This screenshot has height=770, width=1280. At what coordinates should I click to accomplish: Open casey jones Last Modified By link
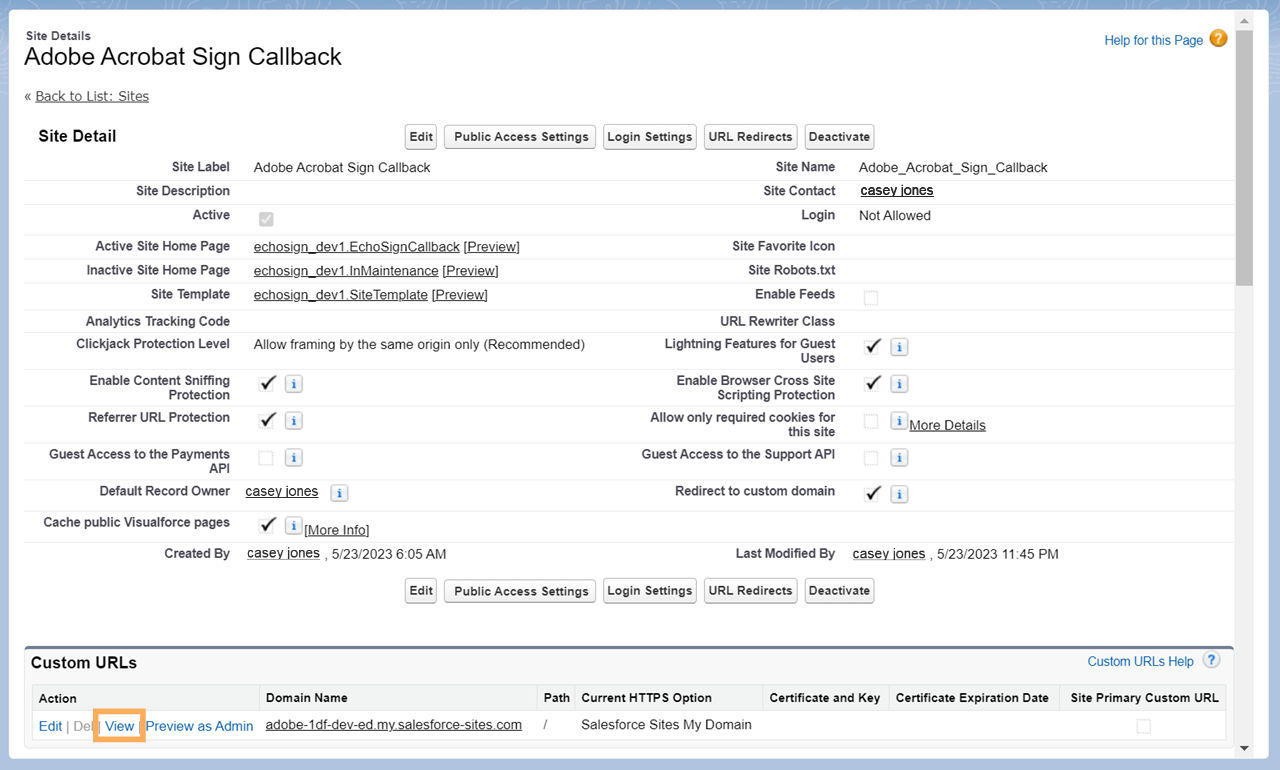pos(889,553)
